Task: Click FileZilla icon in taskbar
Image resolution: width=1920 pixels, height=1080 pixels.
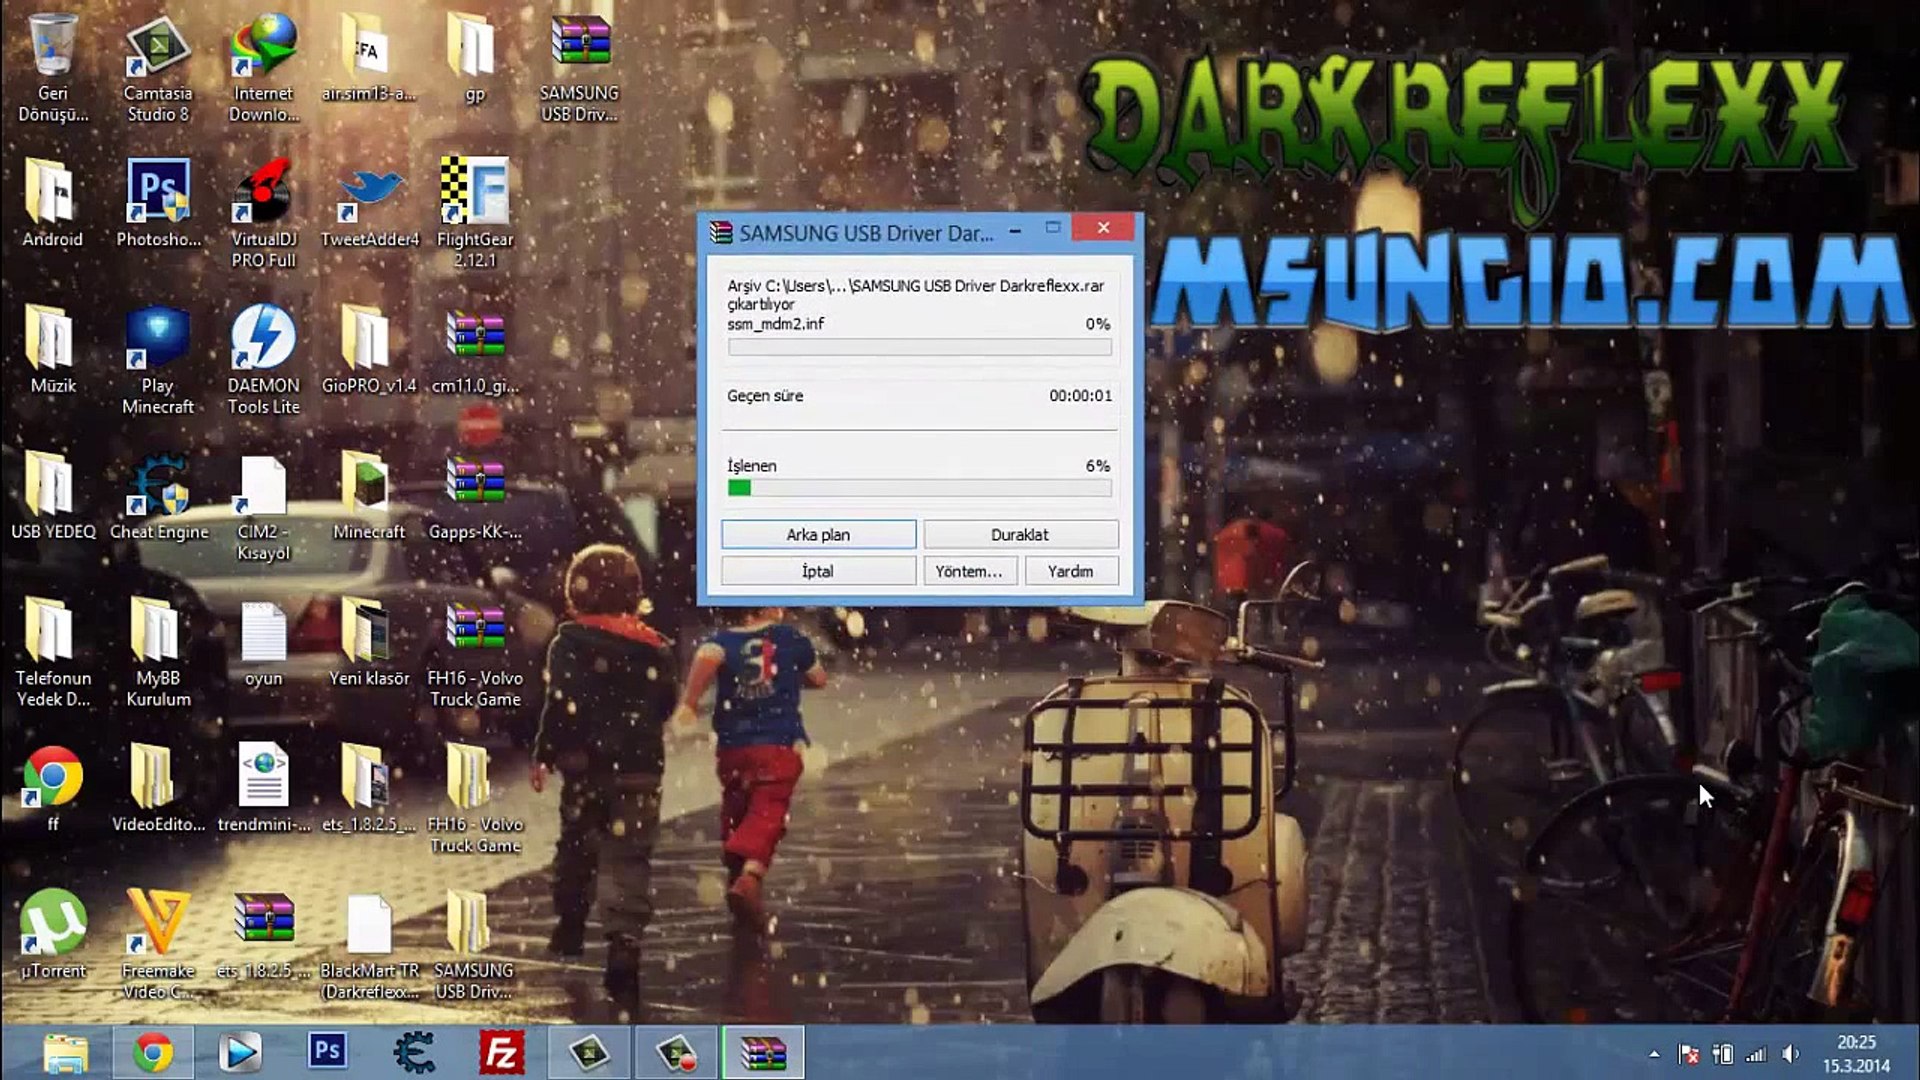Action: (501, 1052)
